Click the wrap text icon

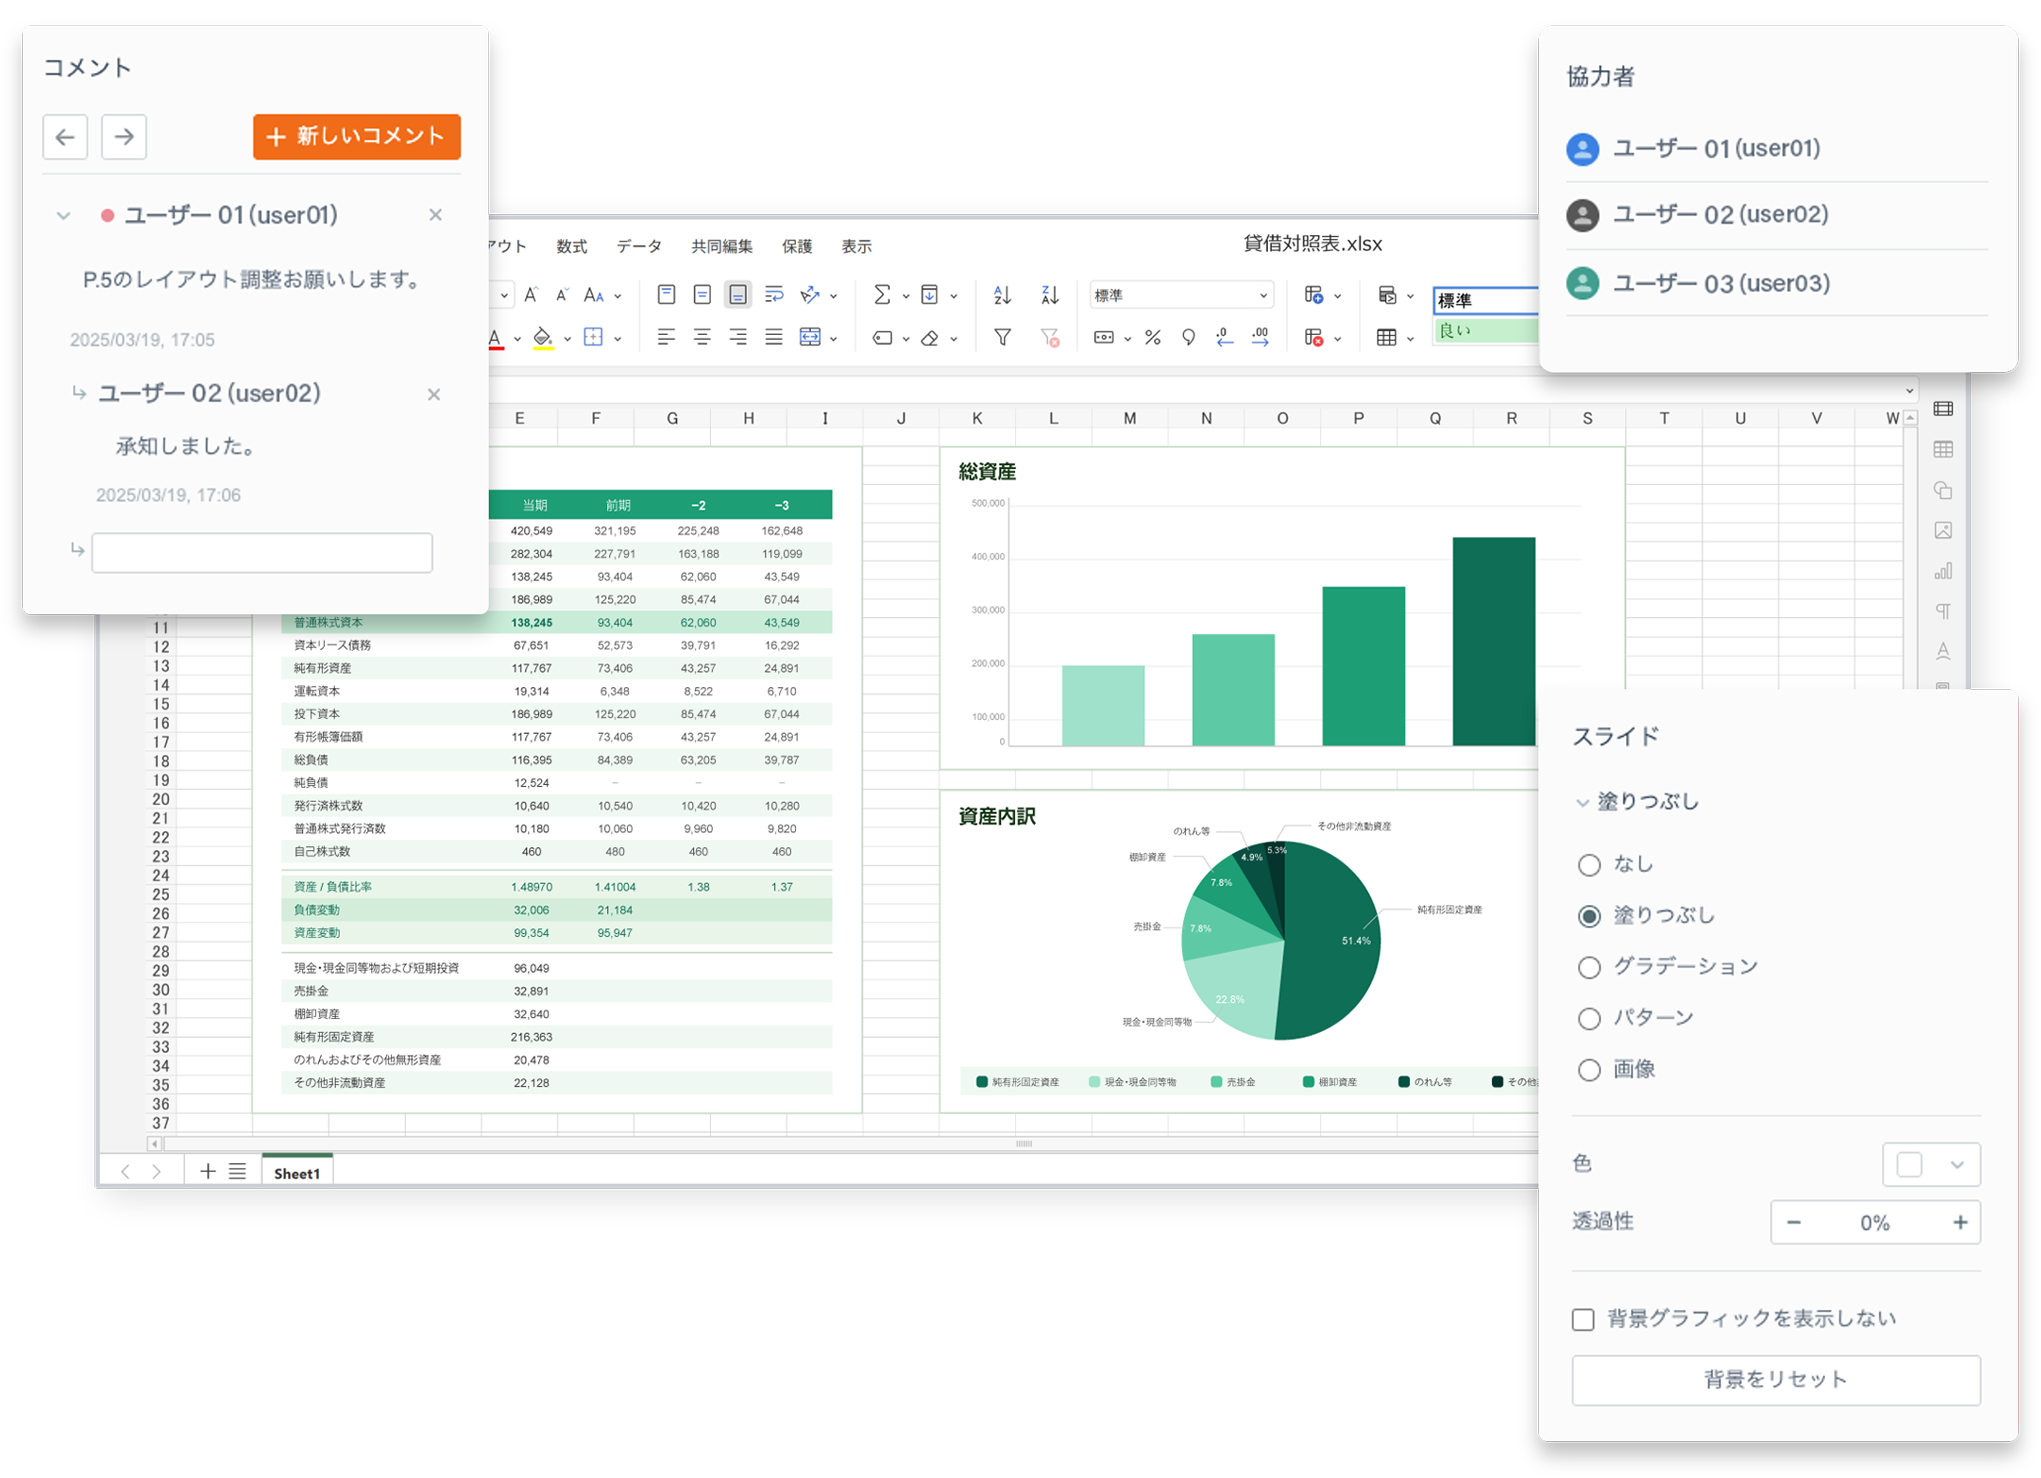tap(774, 295)
